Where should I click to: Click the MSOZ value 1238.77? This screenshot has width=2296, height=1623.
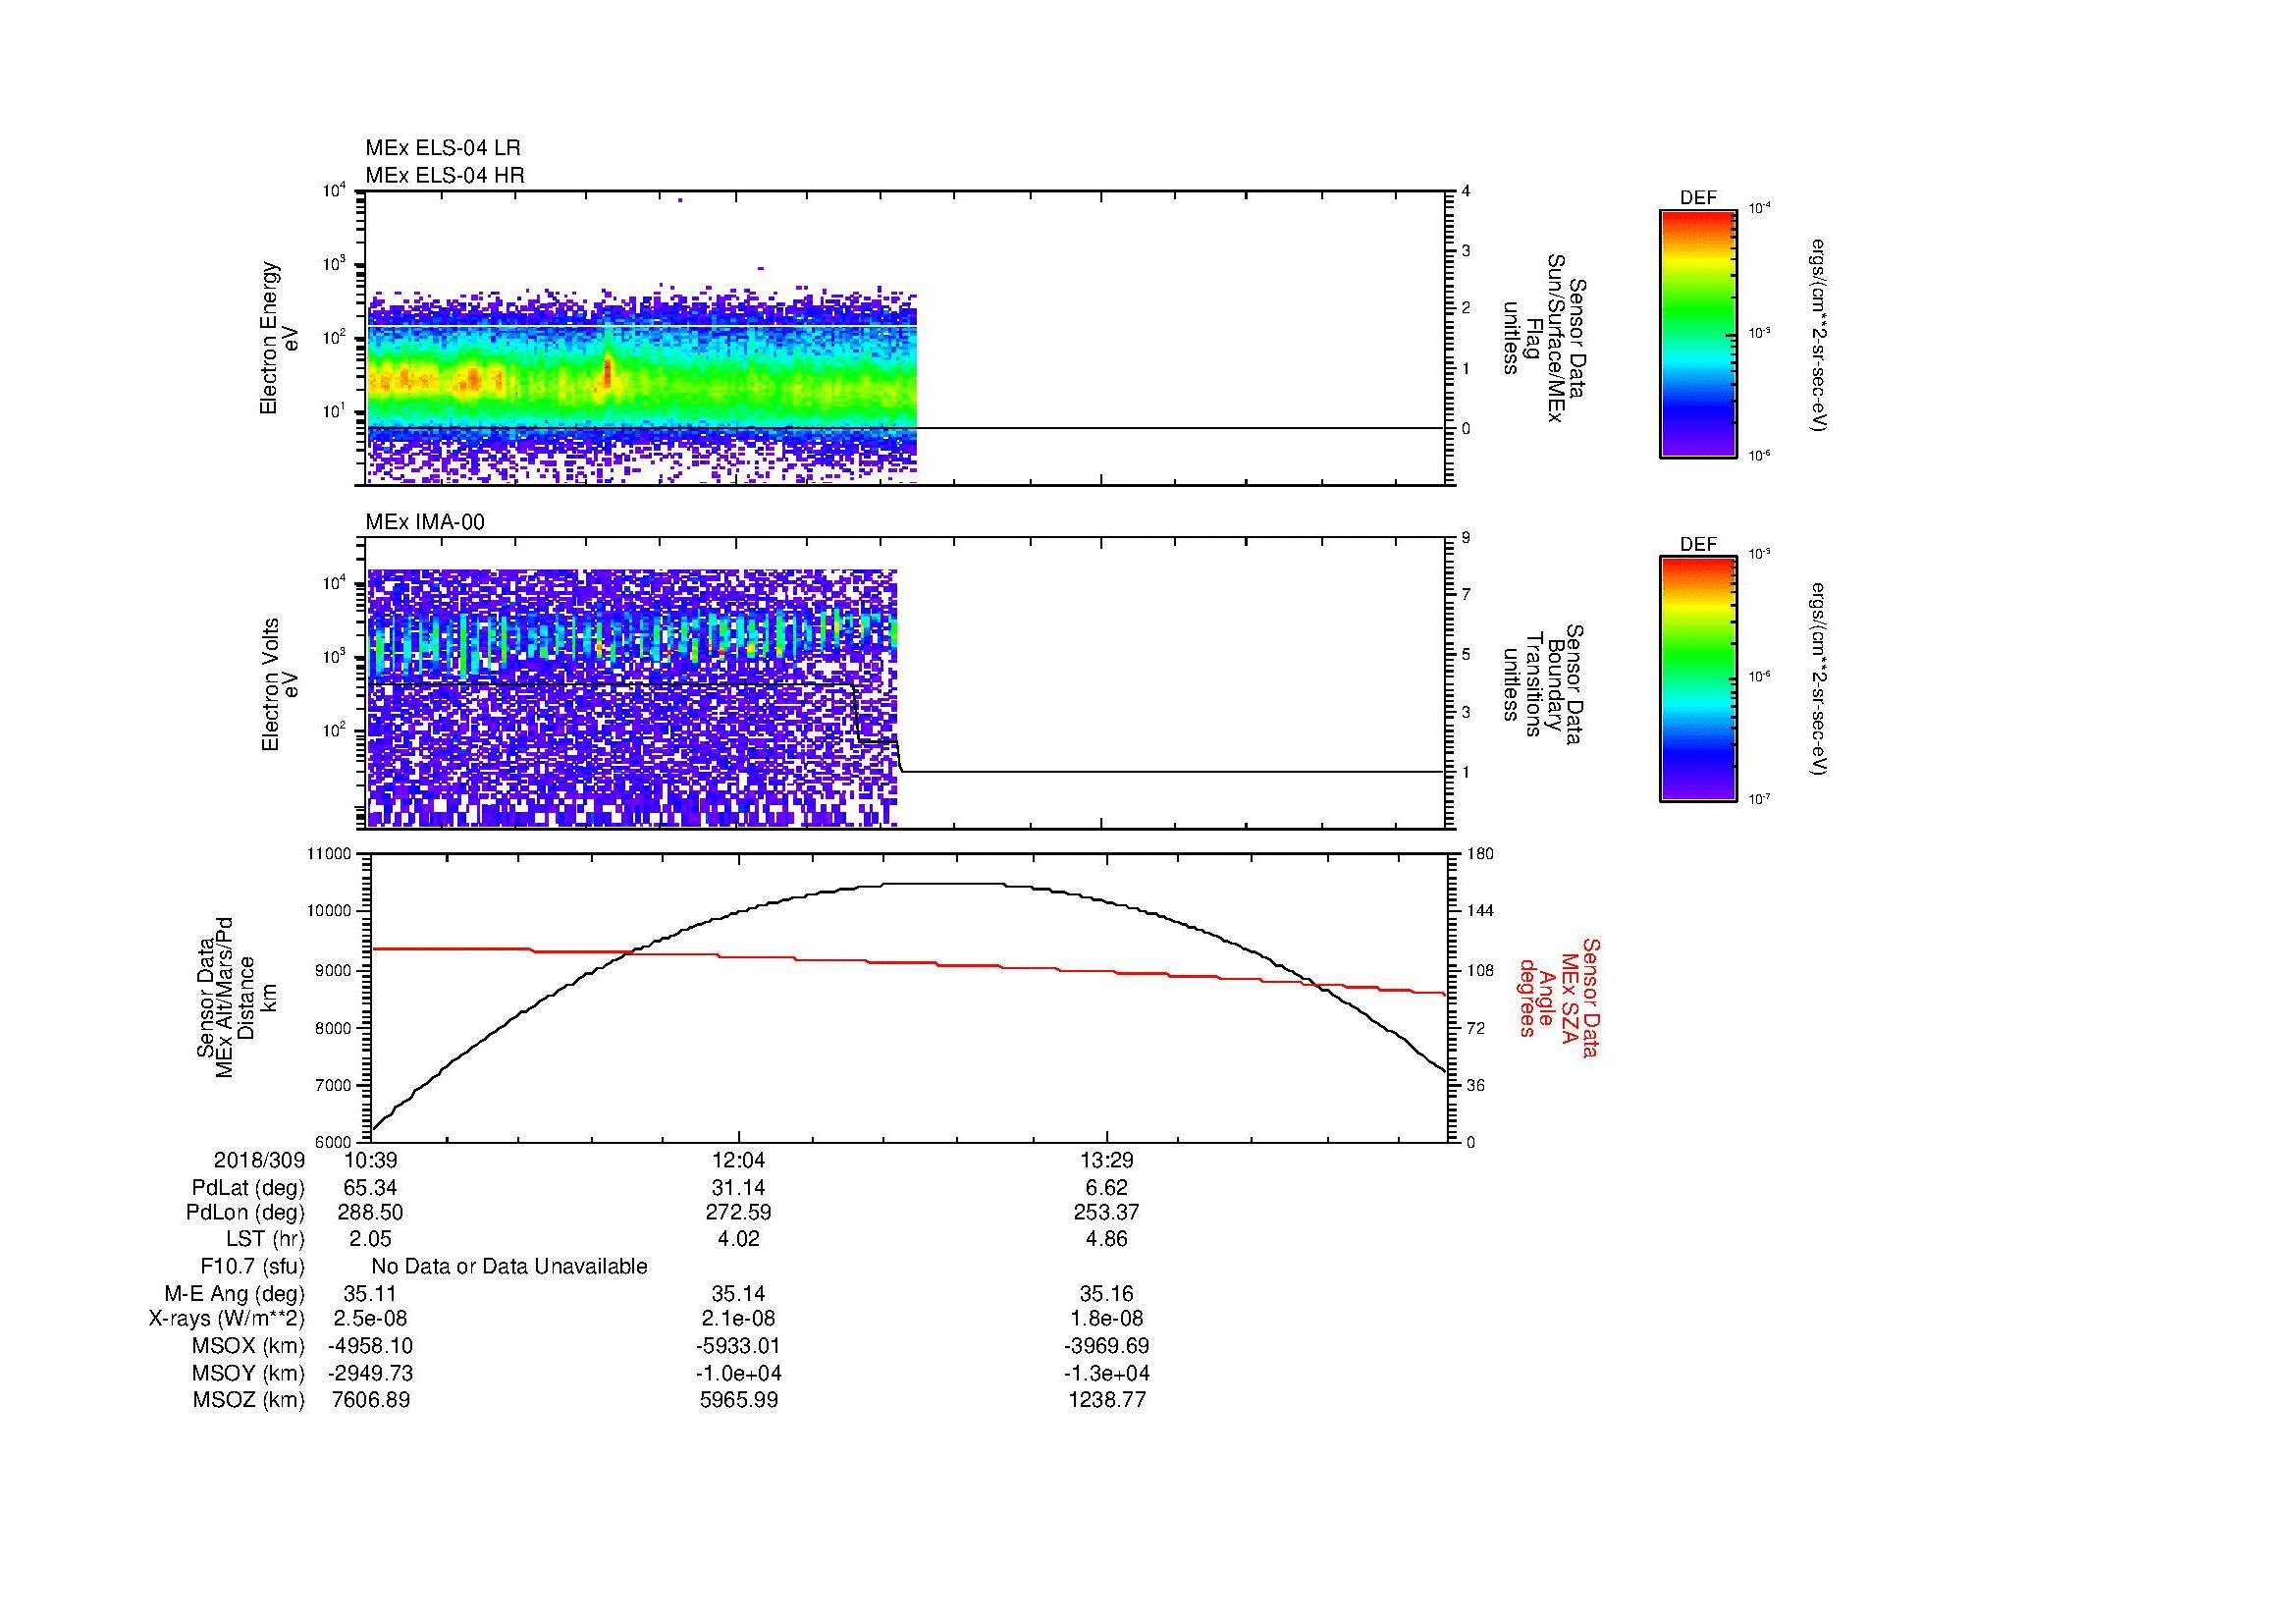pos(1107,1400)
